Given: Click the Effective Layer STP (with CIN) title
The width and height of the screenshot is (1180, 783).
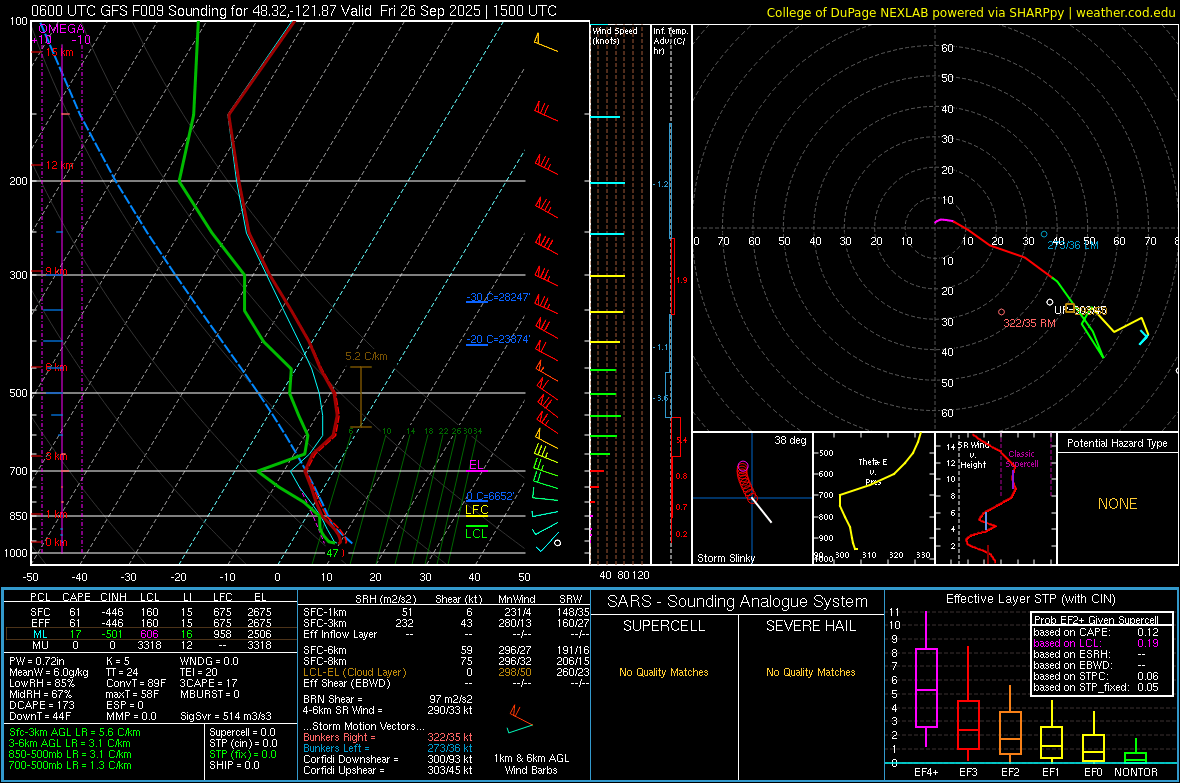Looking at the screenshot, I should (x=1030, y=599).
